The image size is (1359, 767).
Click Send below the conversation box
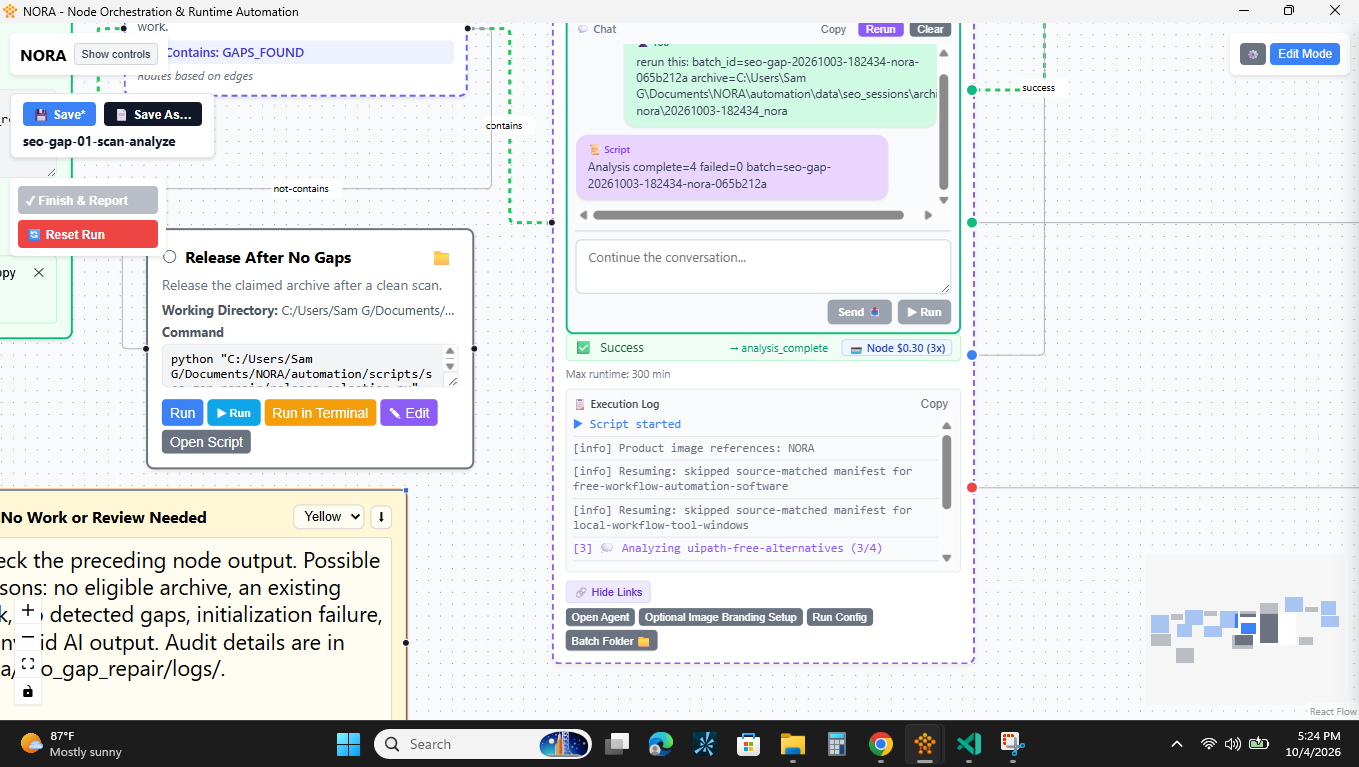pyautogui.click(x=860, y=312)
